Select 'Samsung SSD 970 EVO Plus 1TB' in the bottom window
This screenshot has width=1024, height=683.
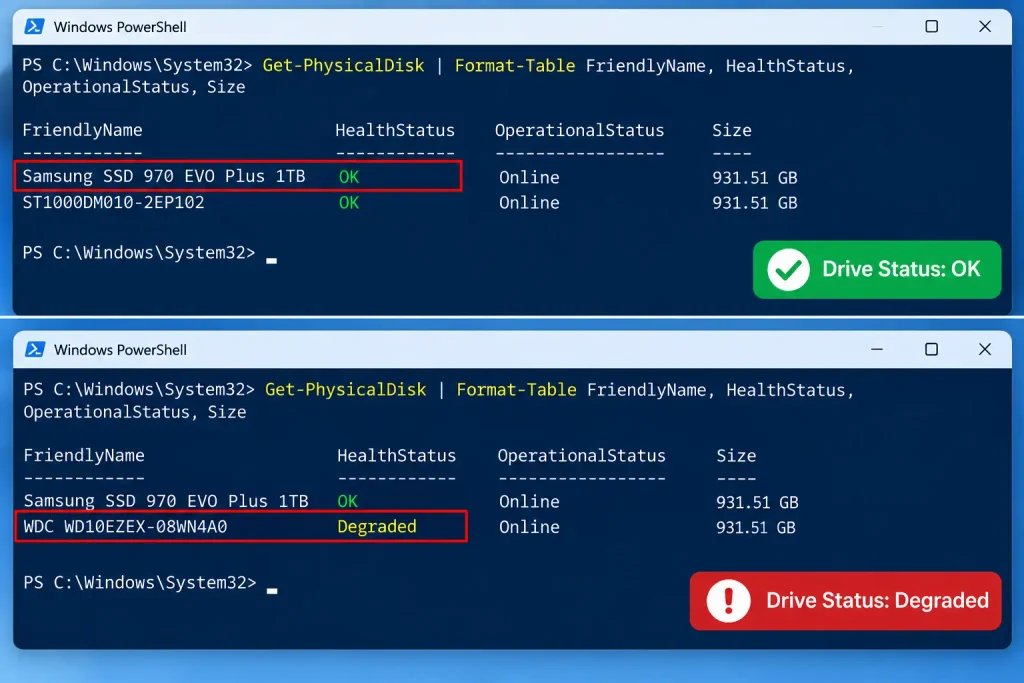click(x=166, y=501)
